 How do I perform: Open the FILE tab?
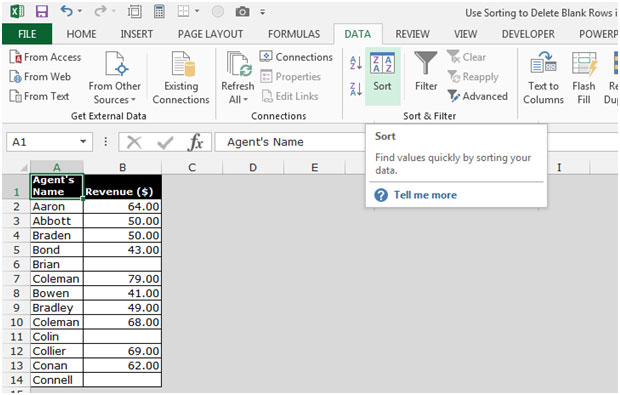point(27,34)
